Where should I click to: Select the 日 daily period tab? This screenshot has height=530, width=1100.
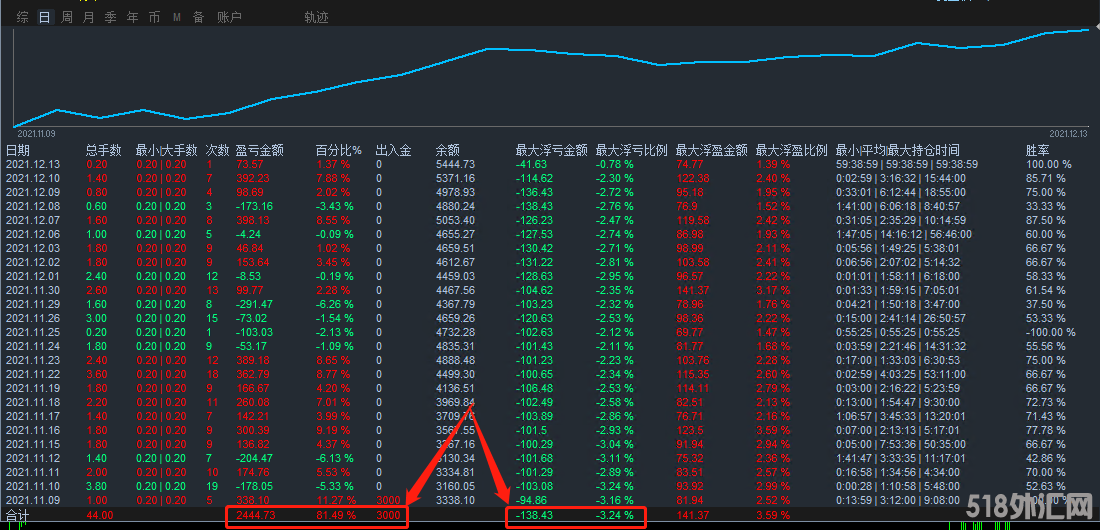tap(44, 17)
